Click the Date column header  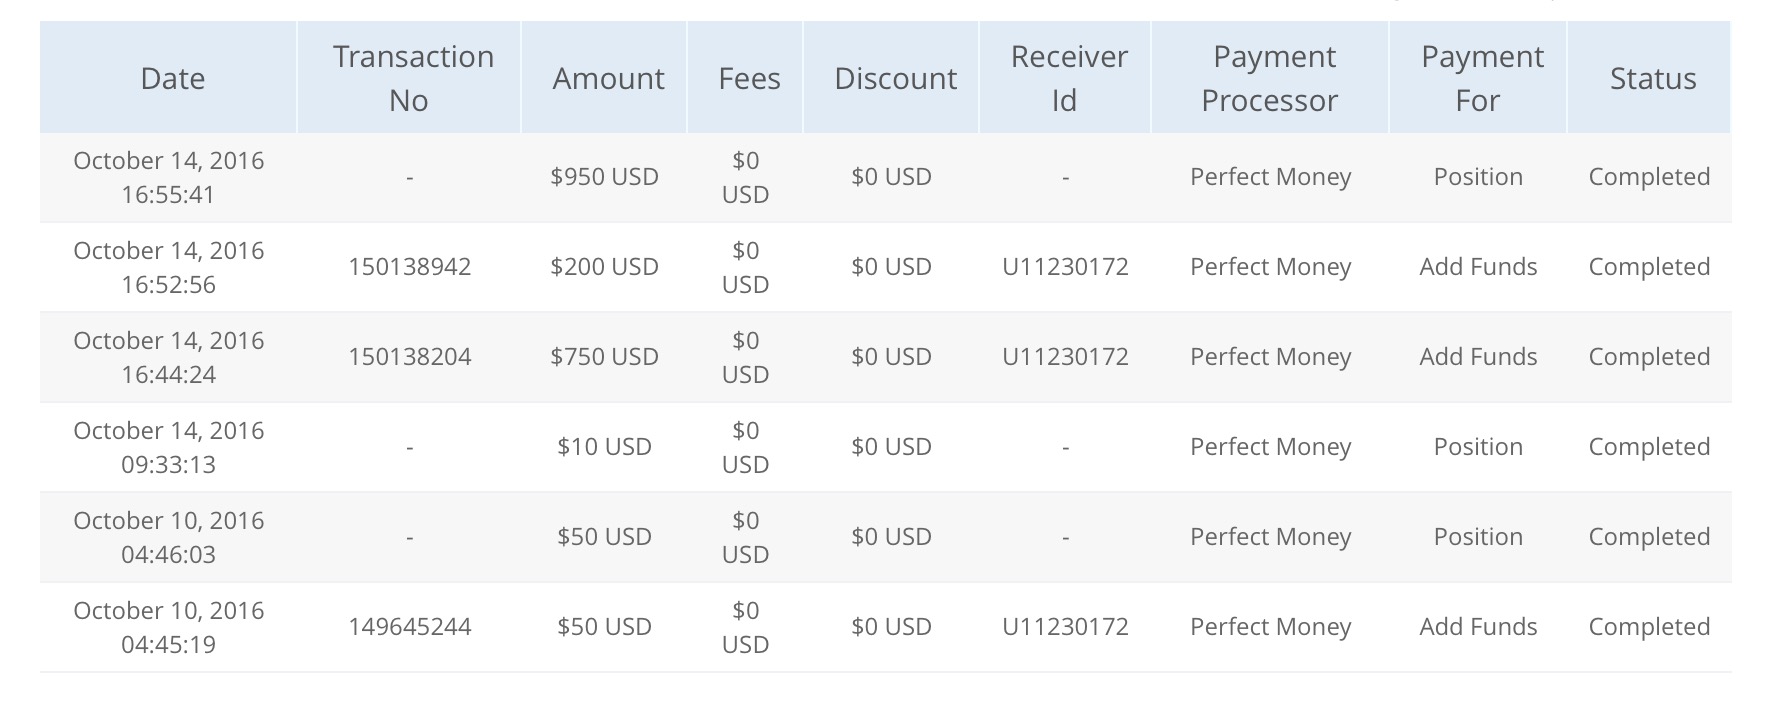[x=172, y=78]
